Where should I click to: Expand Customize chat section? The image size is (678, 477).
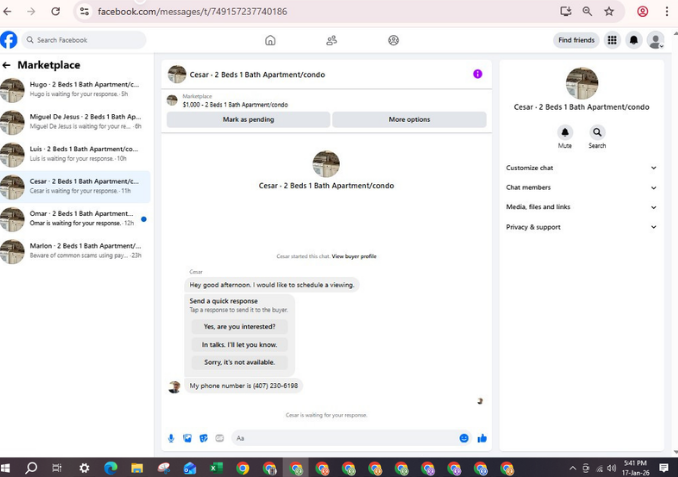[x=581, y=168]
